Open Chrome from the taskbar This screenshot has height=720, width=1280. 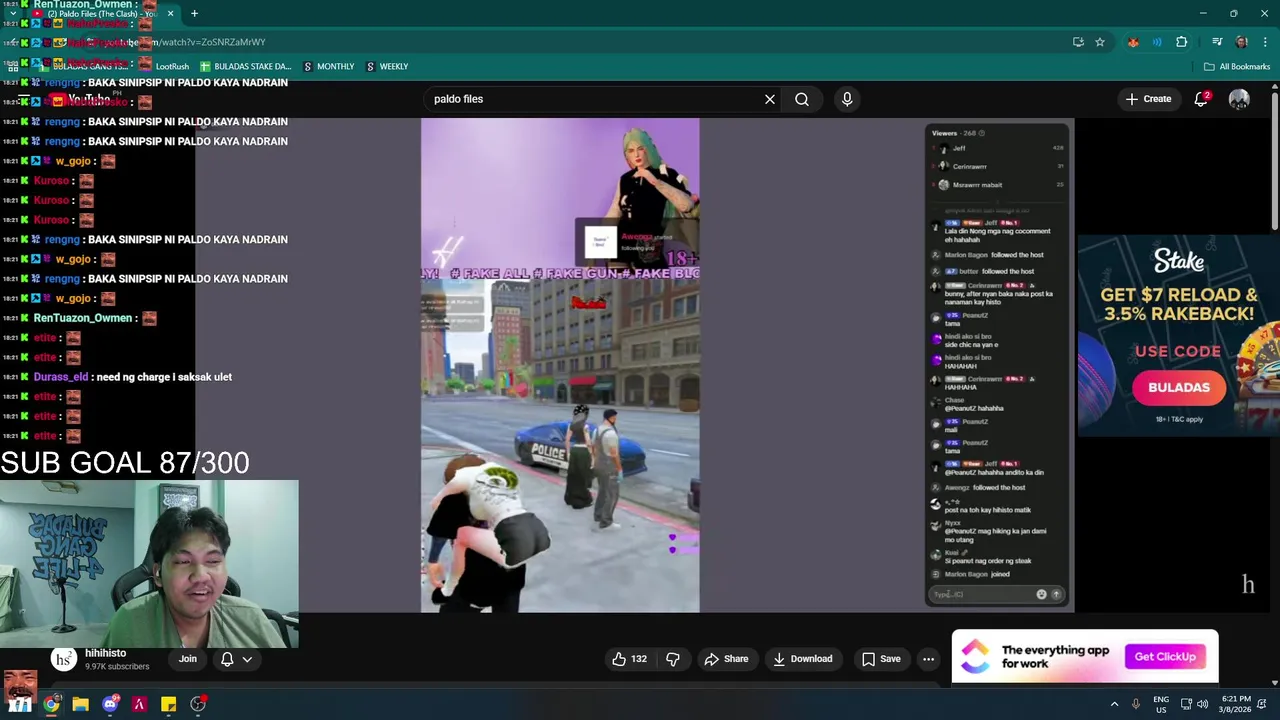tap(51, 704)
